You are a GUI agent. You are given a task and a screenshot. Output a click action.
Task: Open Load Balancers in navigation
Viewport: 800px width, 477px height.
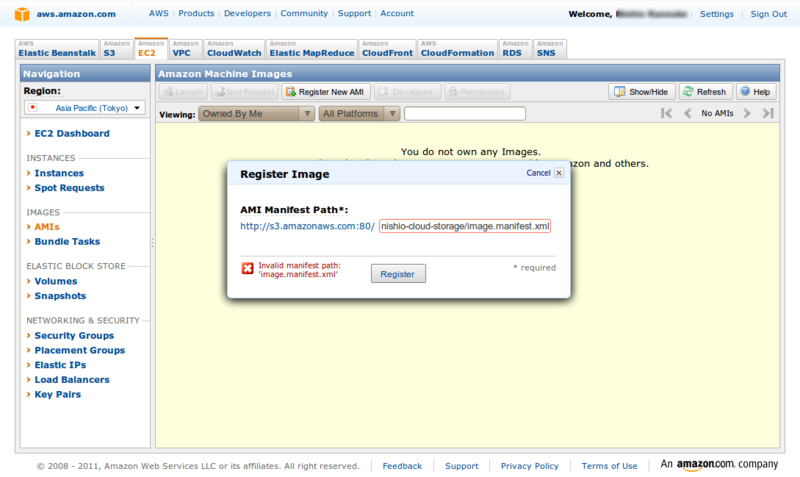point(72,380)
